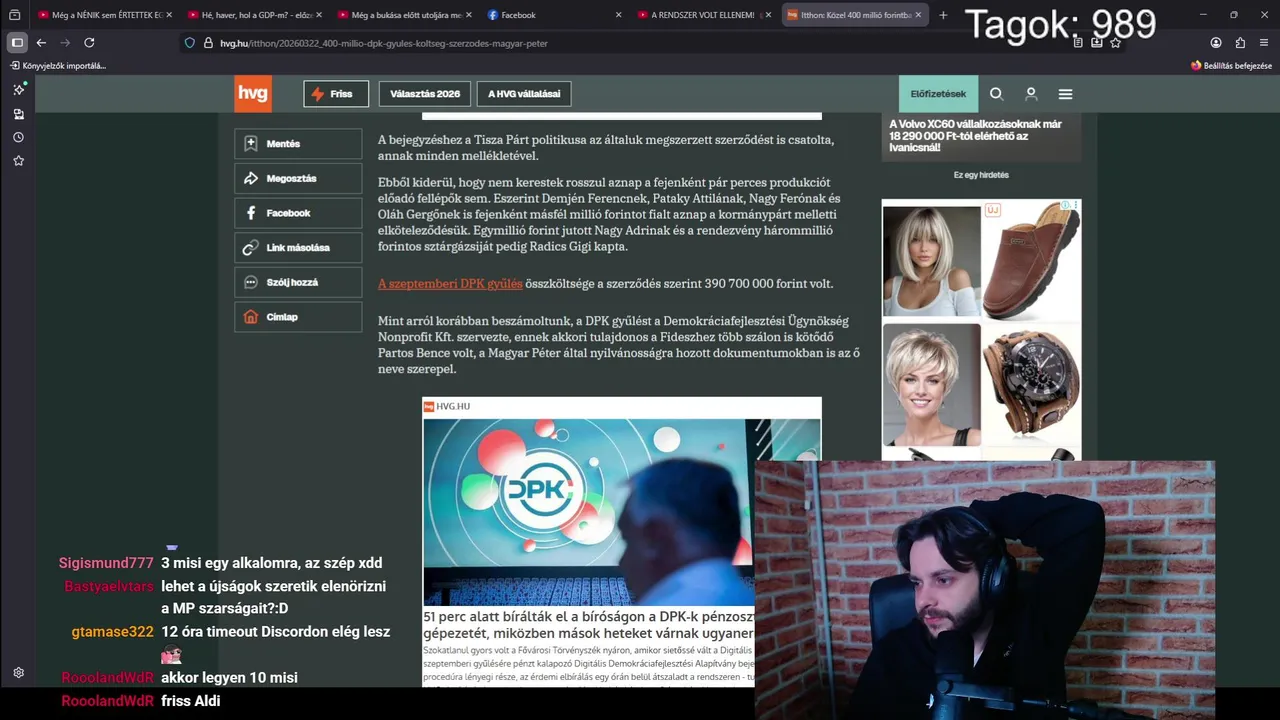
Task: Click 'Ez egy hirdetés' ad label
Action: pos(981,175)
